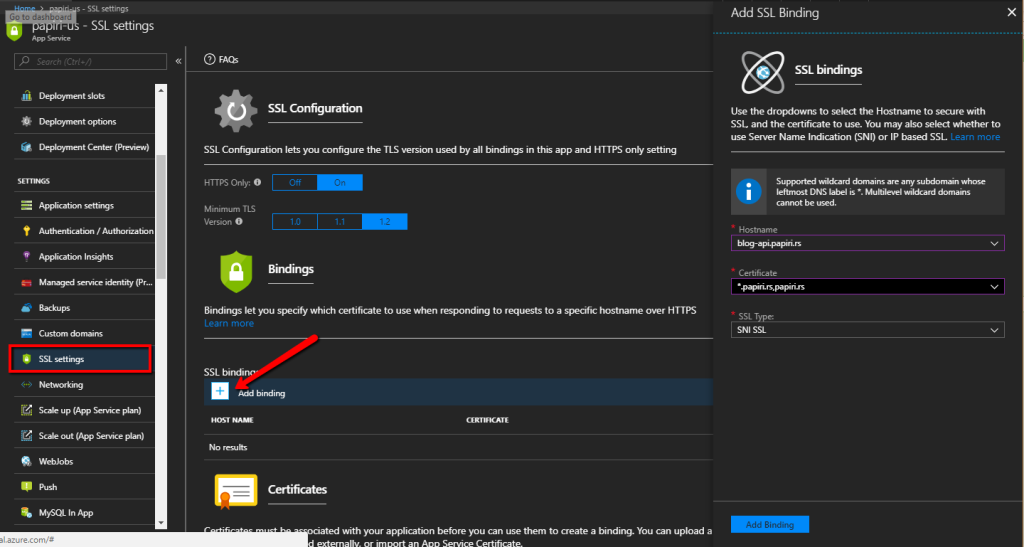Click Learn more link under Bindings
Viewport: 1024px width, 547px height.
229,323
